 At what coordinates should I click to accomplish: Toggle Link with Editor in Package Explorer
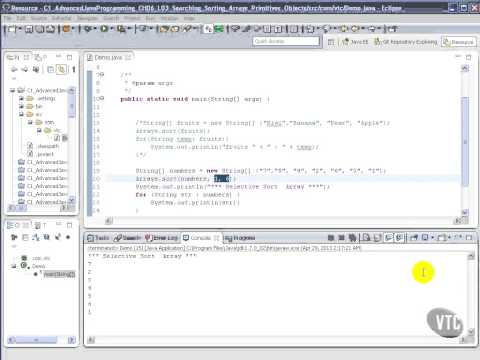pyautogui.click(x=61, y=69)
